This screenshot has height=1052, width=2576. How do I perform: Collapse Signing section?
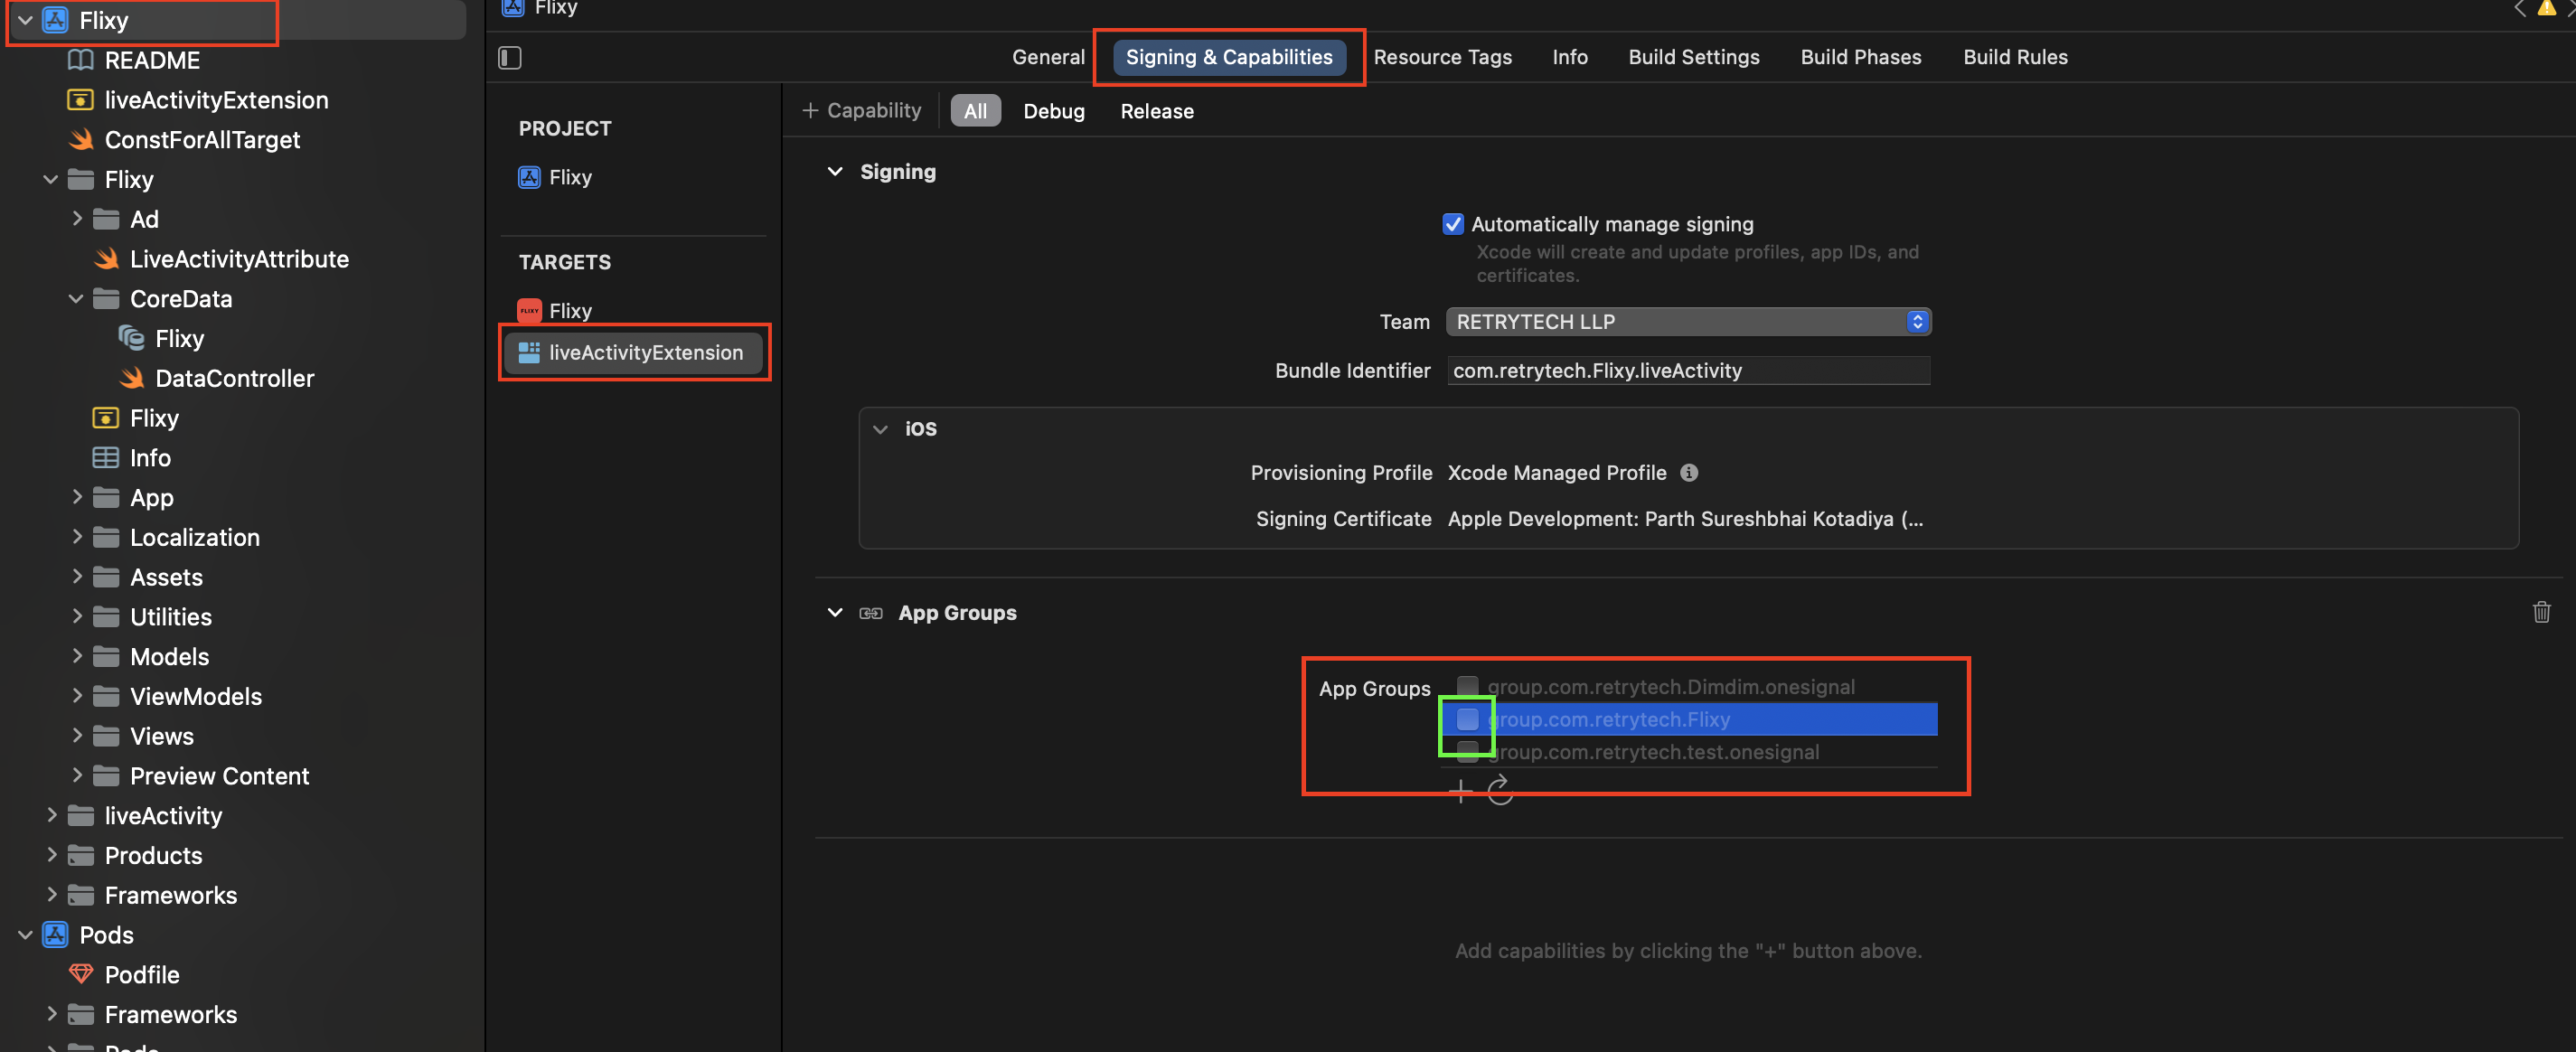coord(835,172)
